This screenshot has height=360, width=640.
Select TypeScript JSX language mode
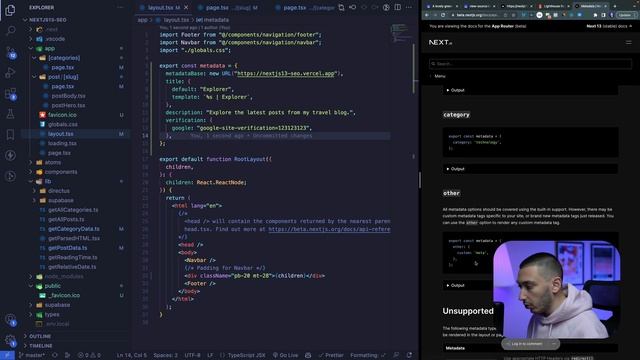pos(243,356)
